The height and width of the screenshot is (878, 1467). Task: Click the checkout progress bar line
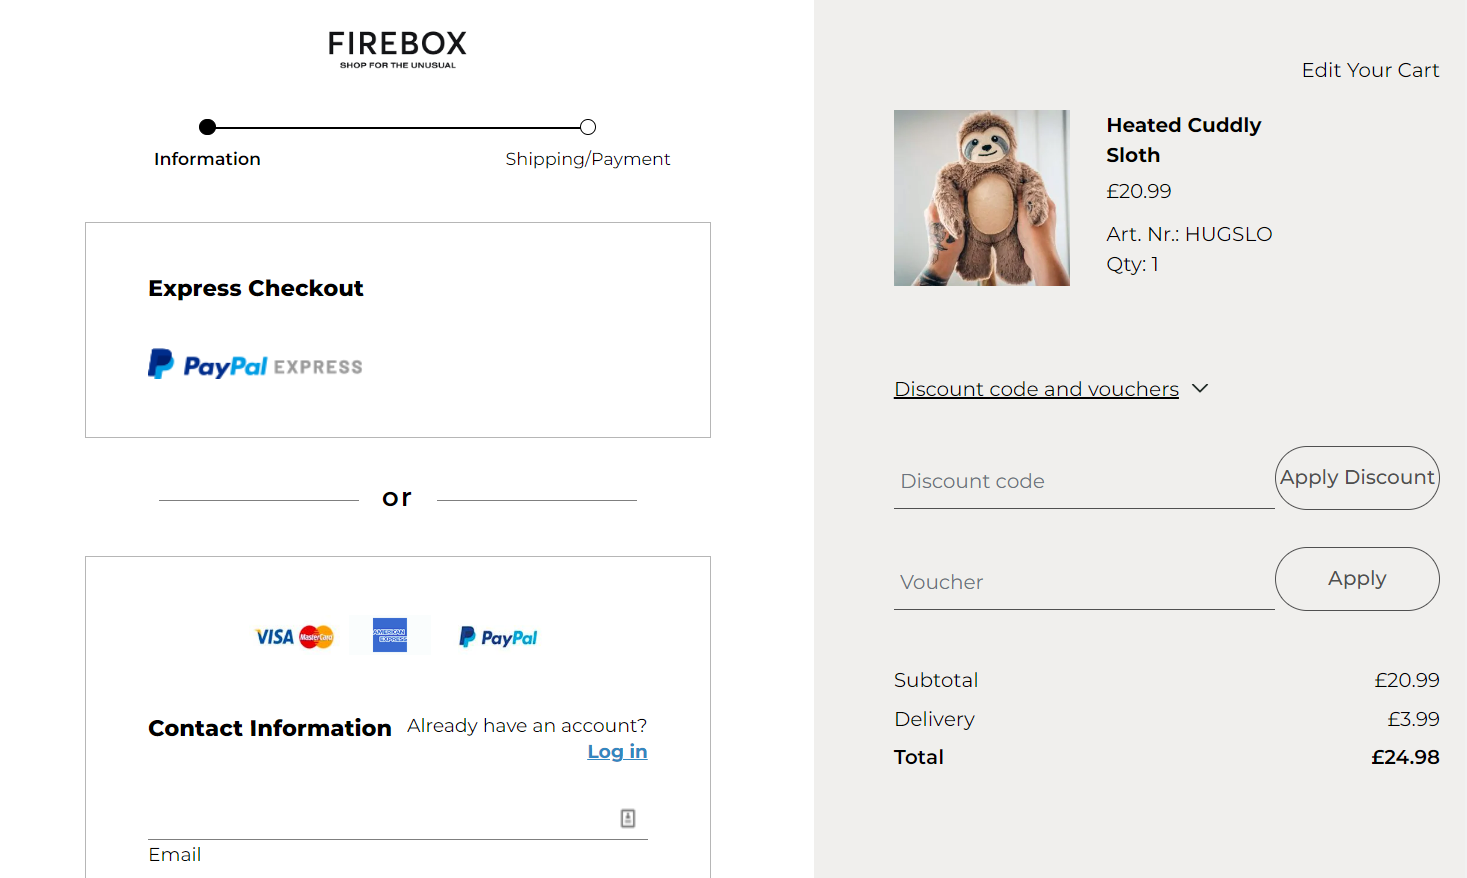tap(397, 127)
